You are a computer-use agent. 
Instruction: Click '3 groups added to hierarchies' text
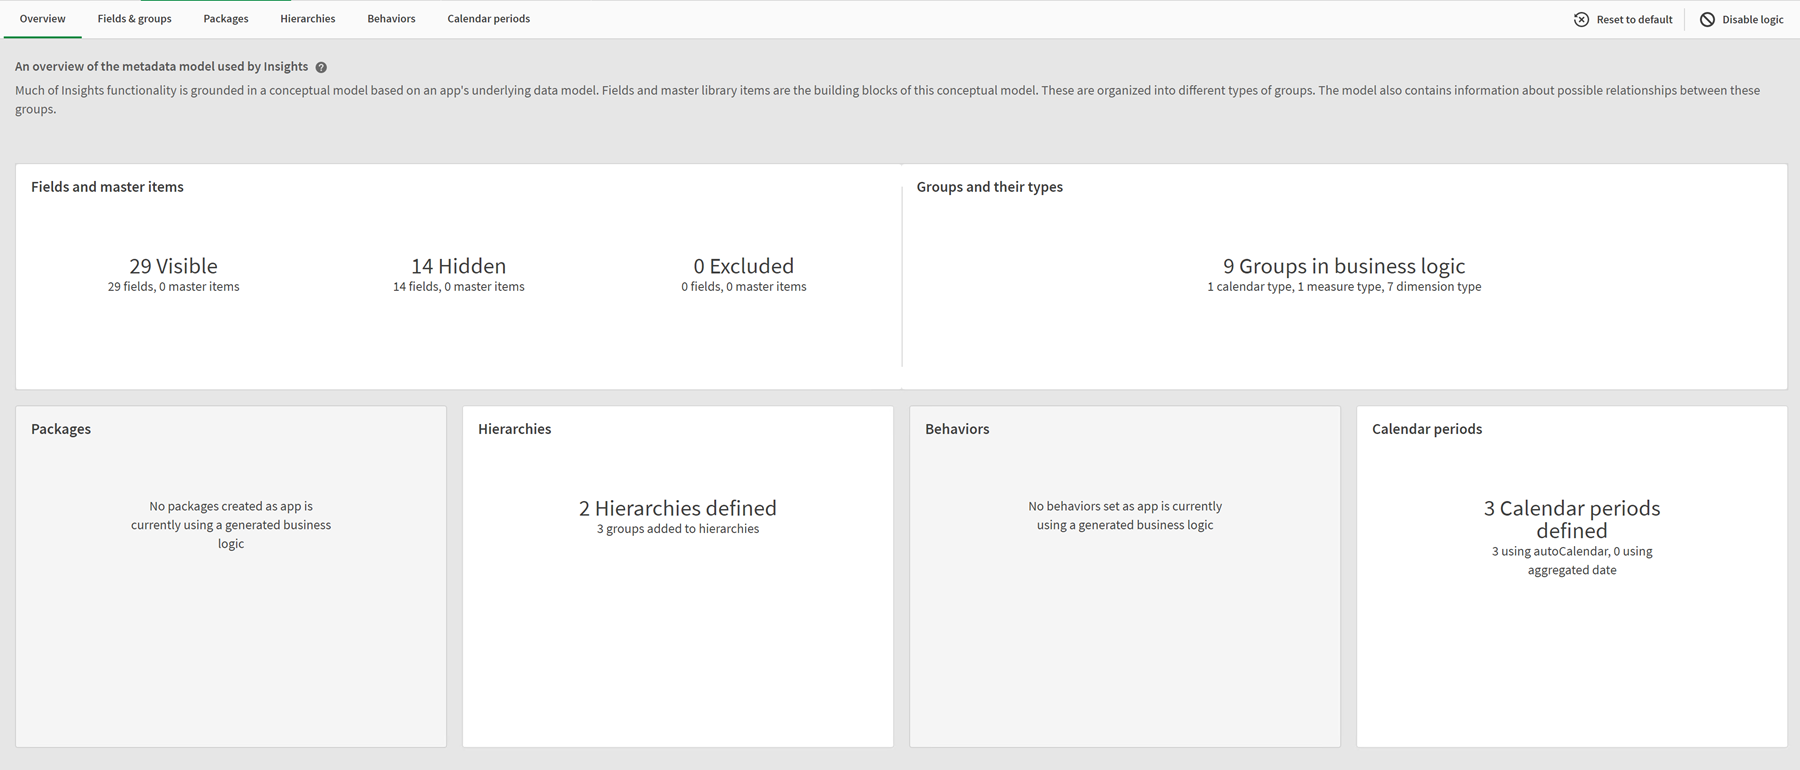[x=678, y=529]
